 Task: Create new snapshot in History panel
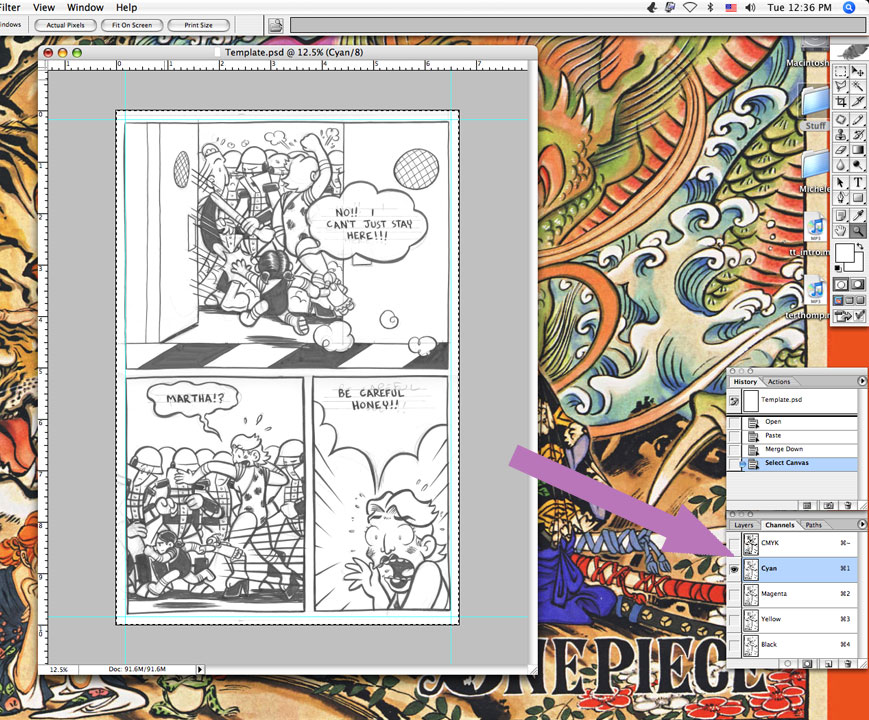pyautogui.click(x=828, y=505)
